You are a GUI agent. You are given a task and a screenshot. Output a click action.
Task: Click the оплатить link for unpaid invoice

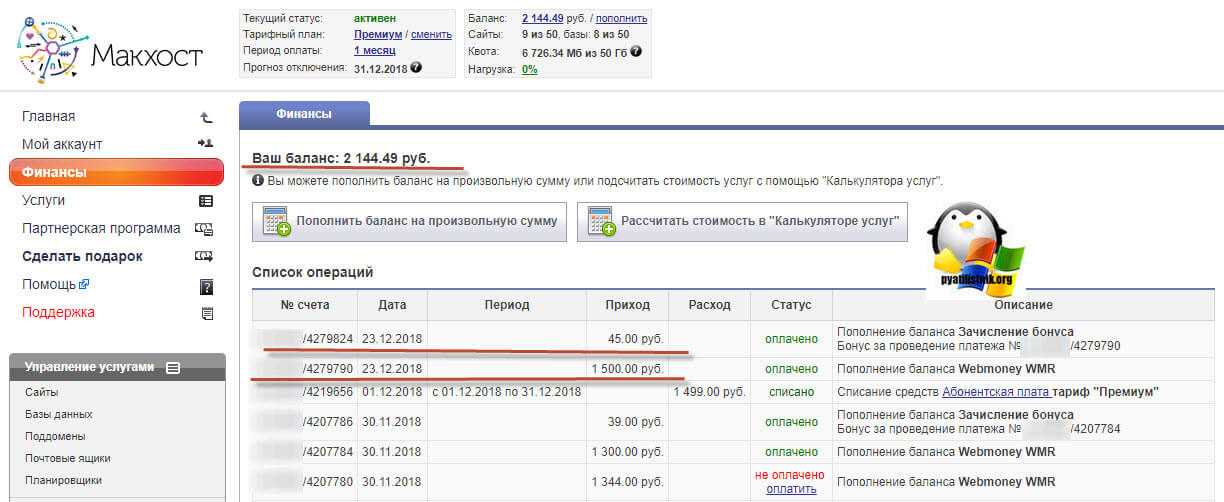(790, 489)
